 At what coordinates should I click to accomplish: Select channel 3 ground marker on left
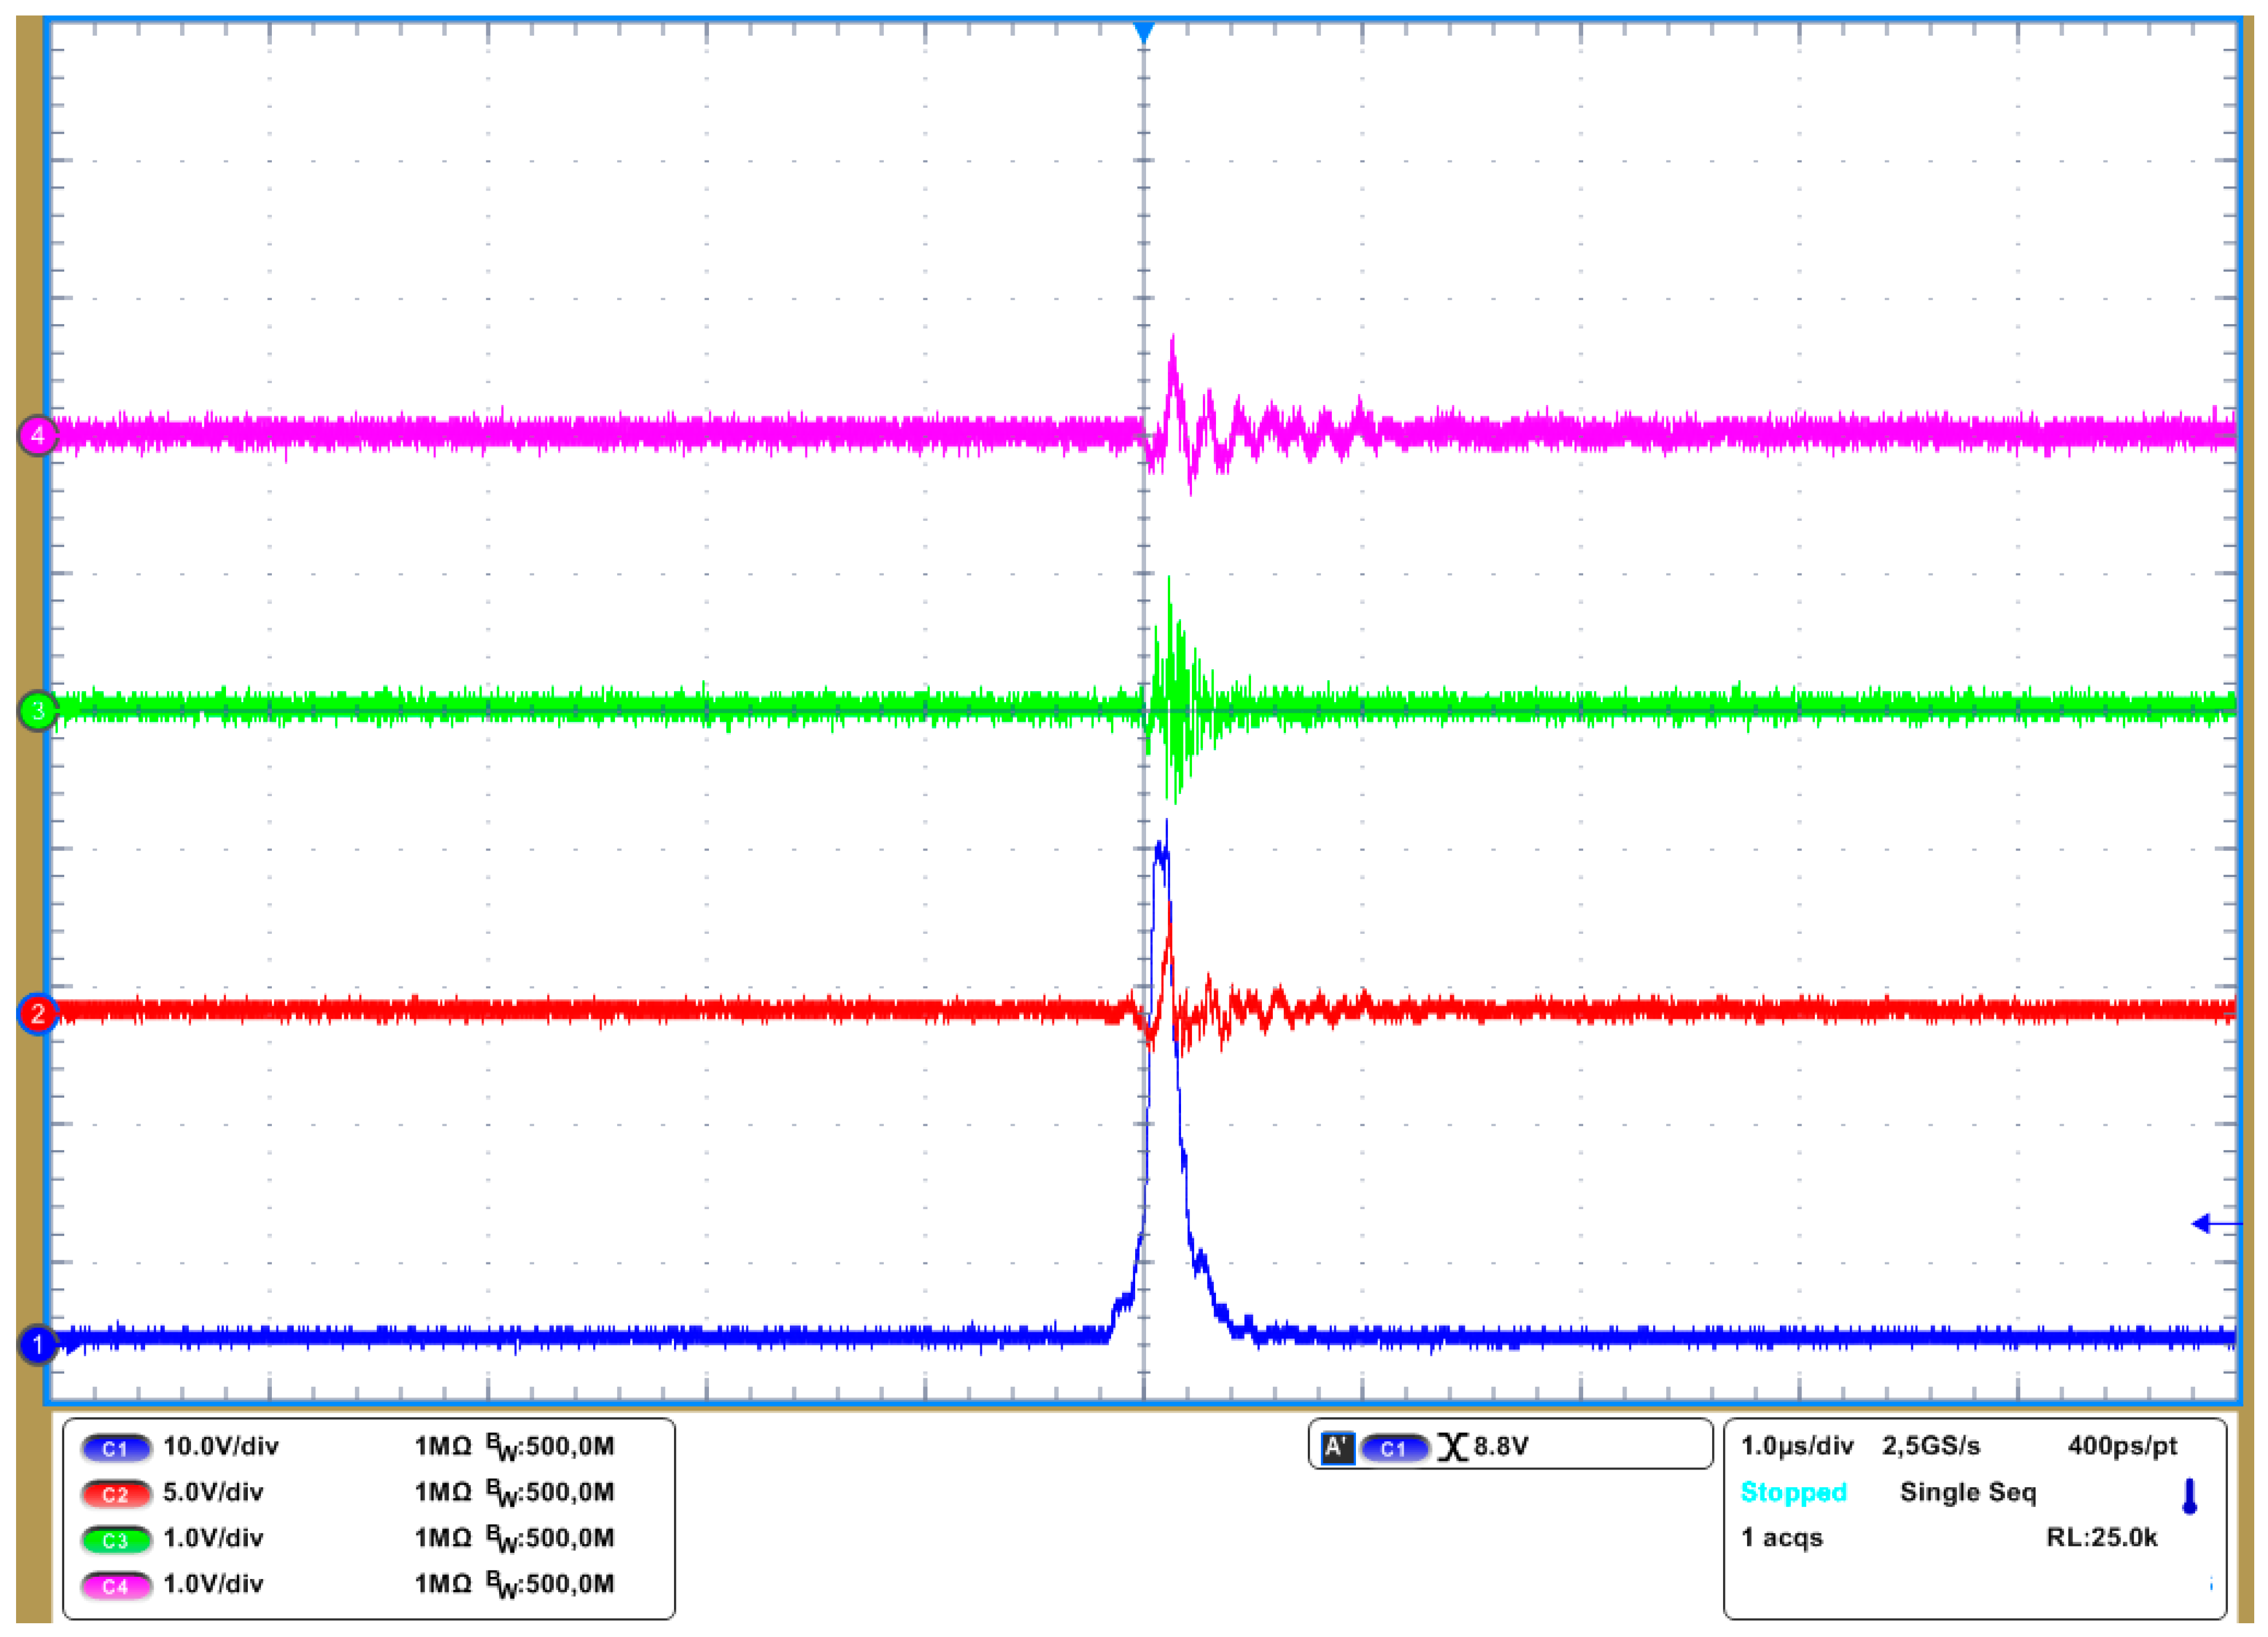[38, 711]
